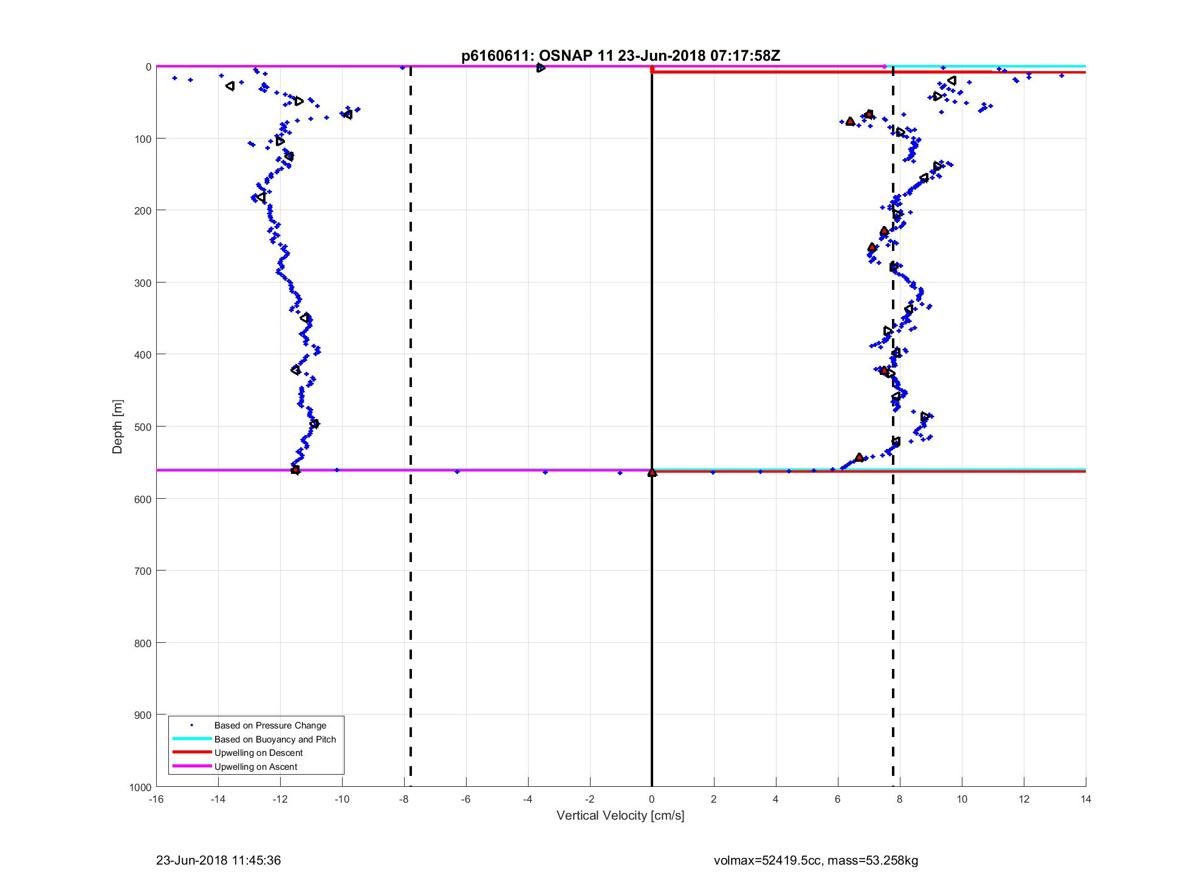
Task: Click velocity tick label -4
Action: tap(528, 799)
